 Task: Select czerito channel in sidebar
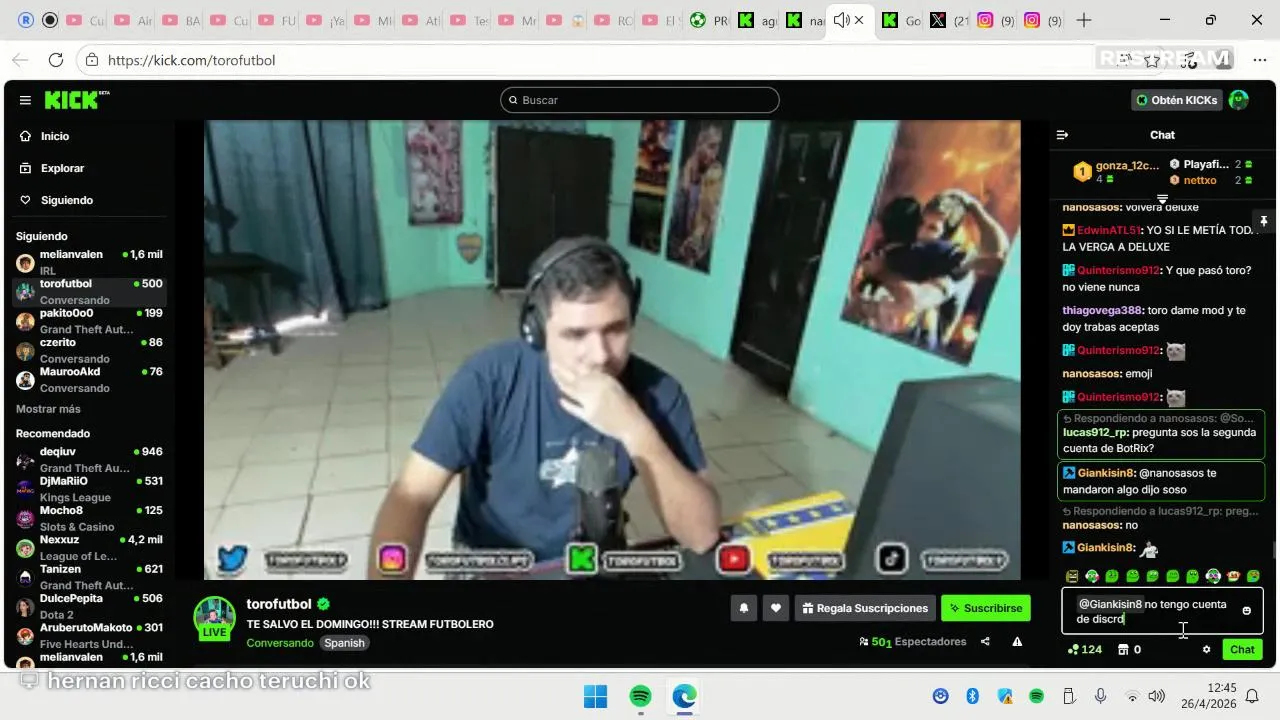[x=89, y=350]
